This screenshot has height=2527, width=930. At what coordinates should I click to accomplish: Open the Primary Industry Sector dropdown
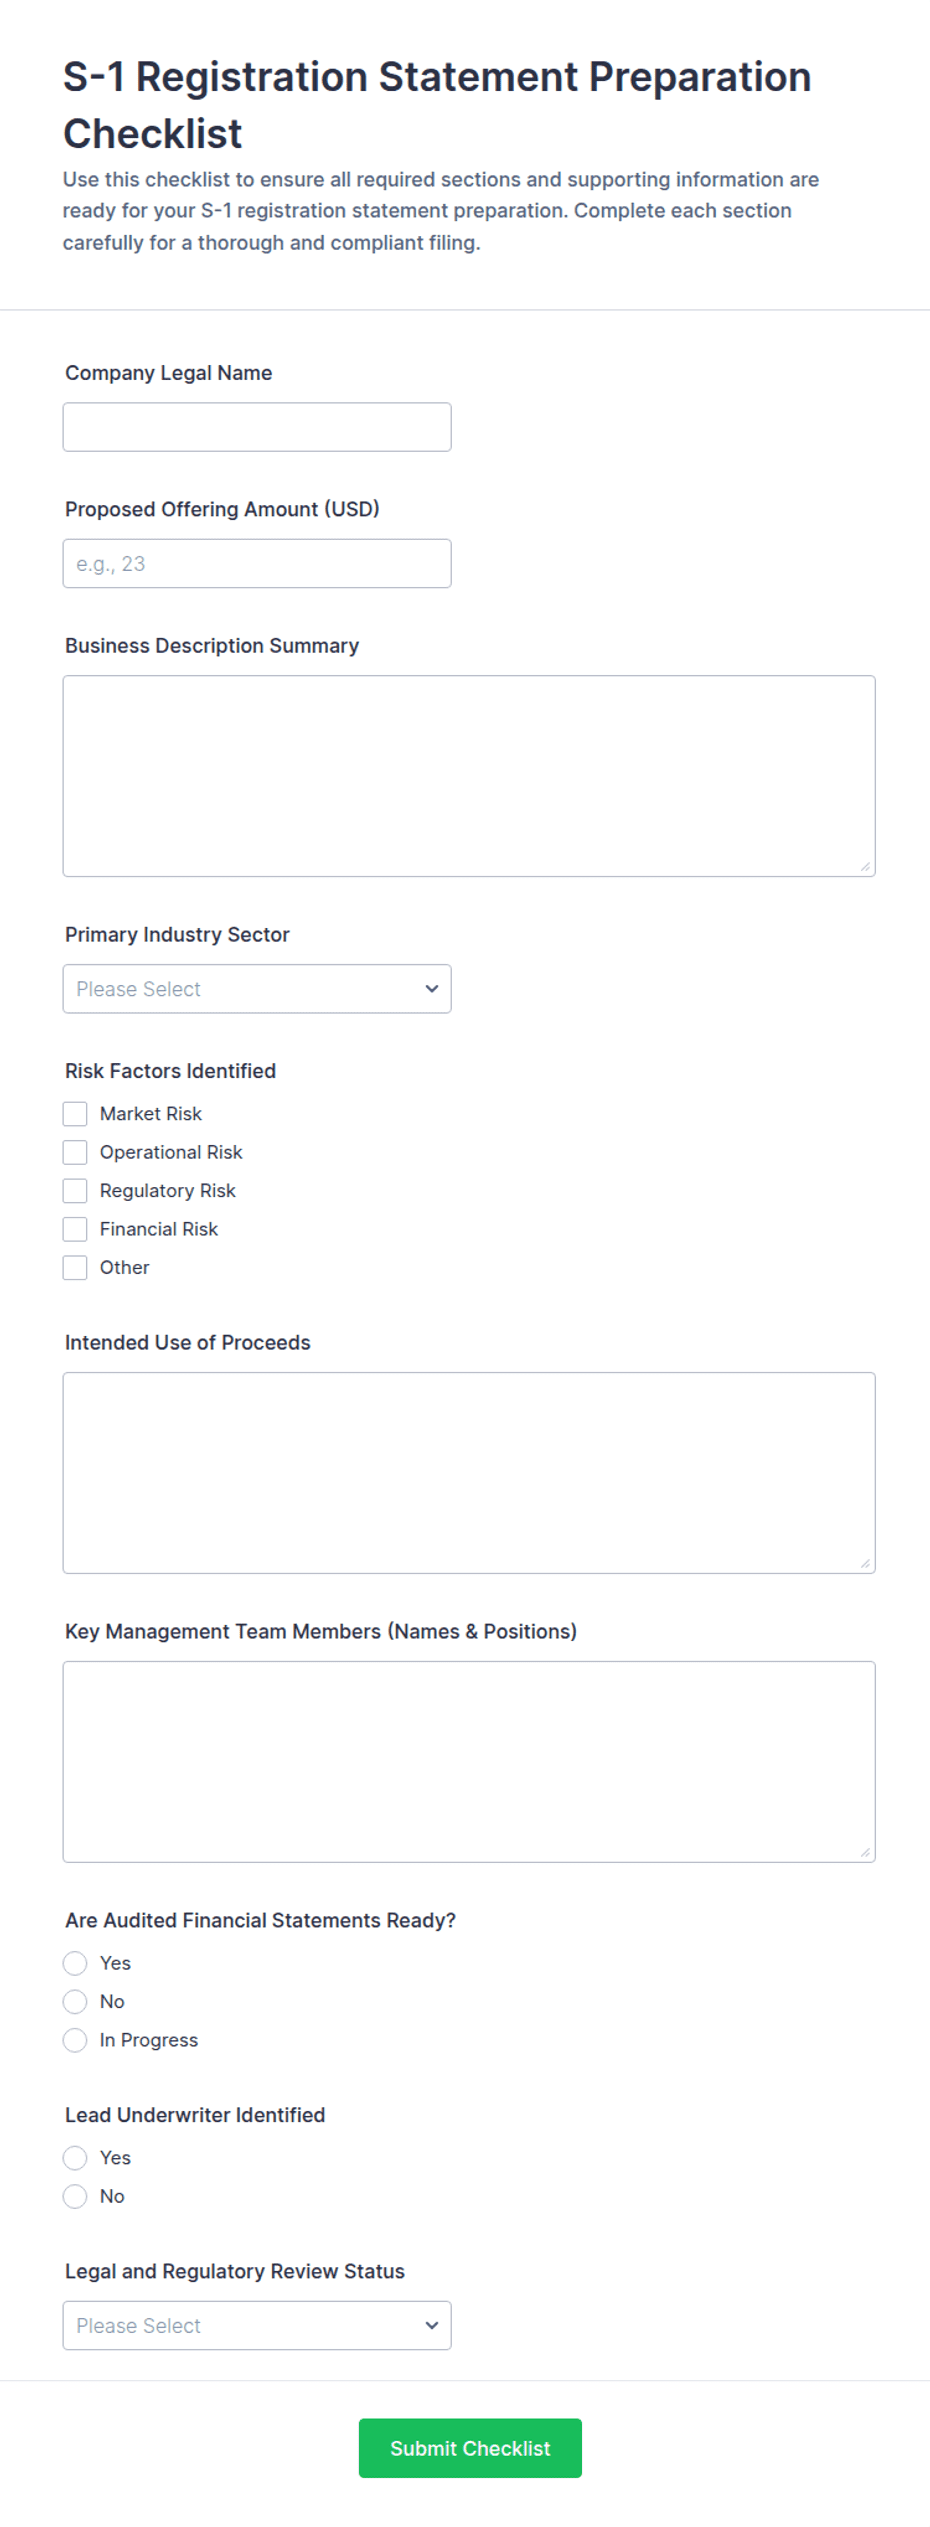point(257,988)
